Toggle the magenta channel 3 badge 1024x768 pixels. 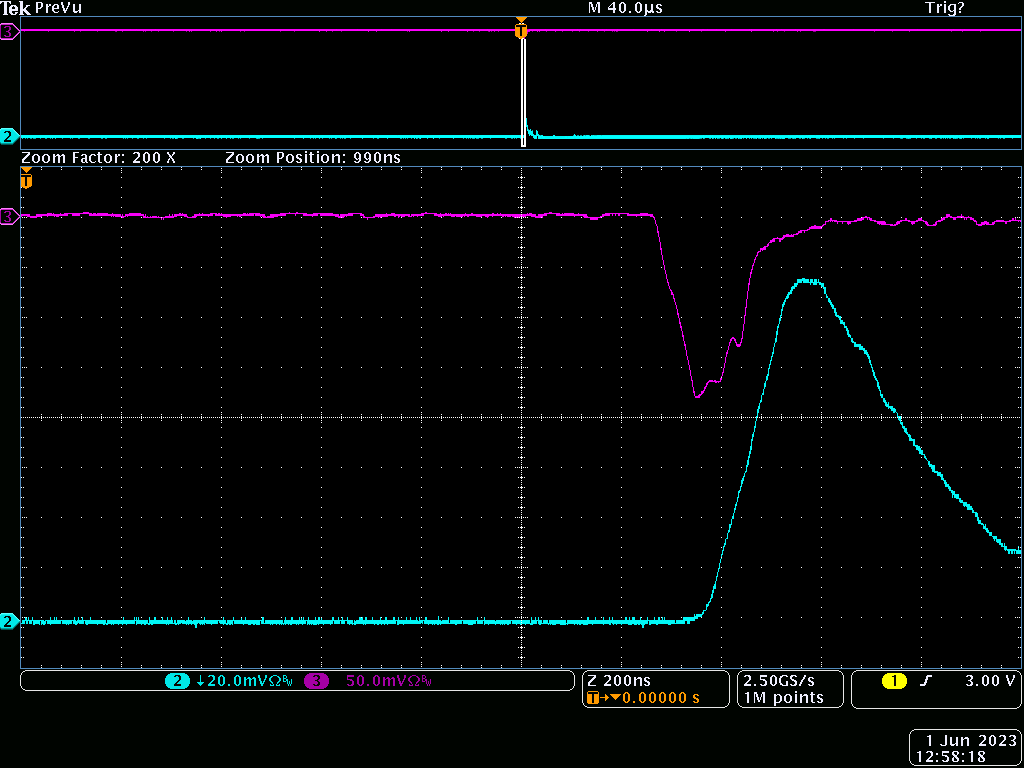pyautogui.click(x=318, y=681)
